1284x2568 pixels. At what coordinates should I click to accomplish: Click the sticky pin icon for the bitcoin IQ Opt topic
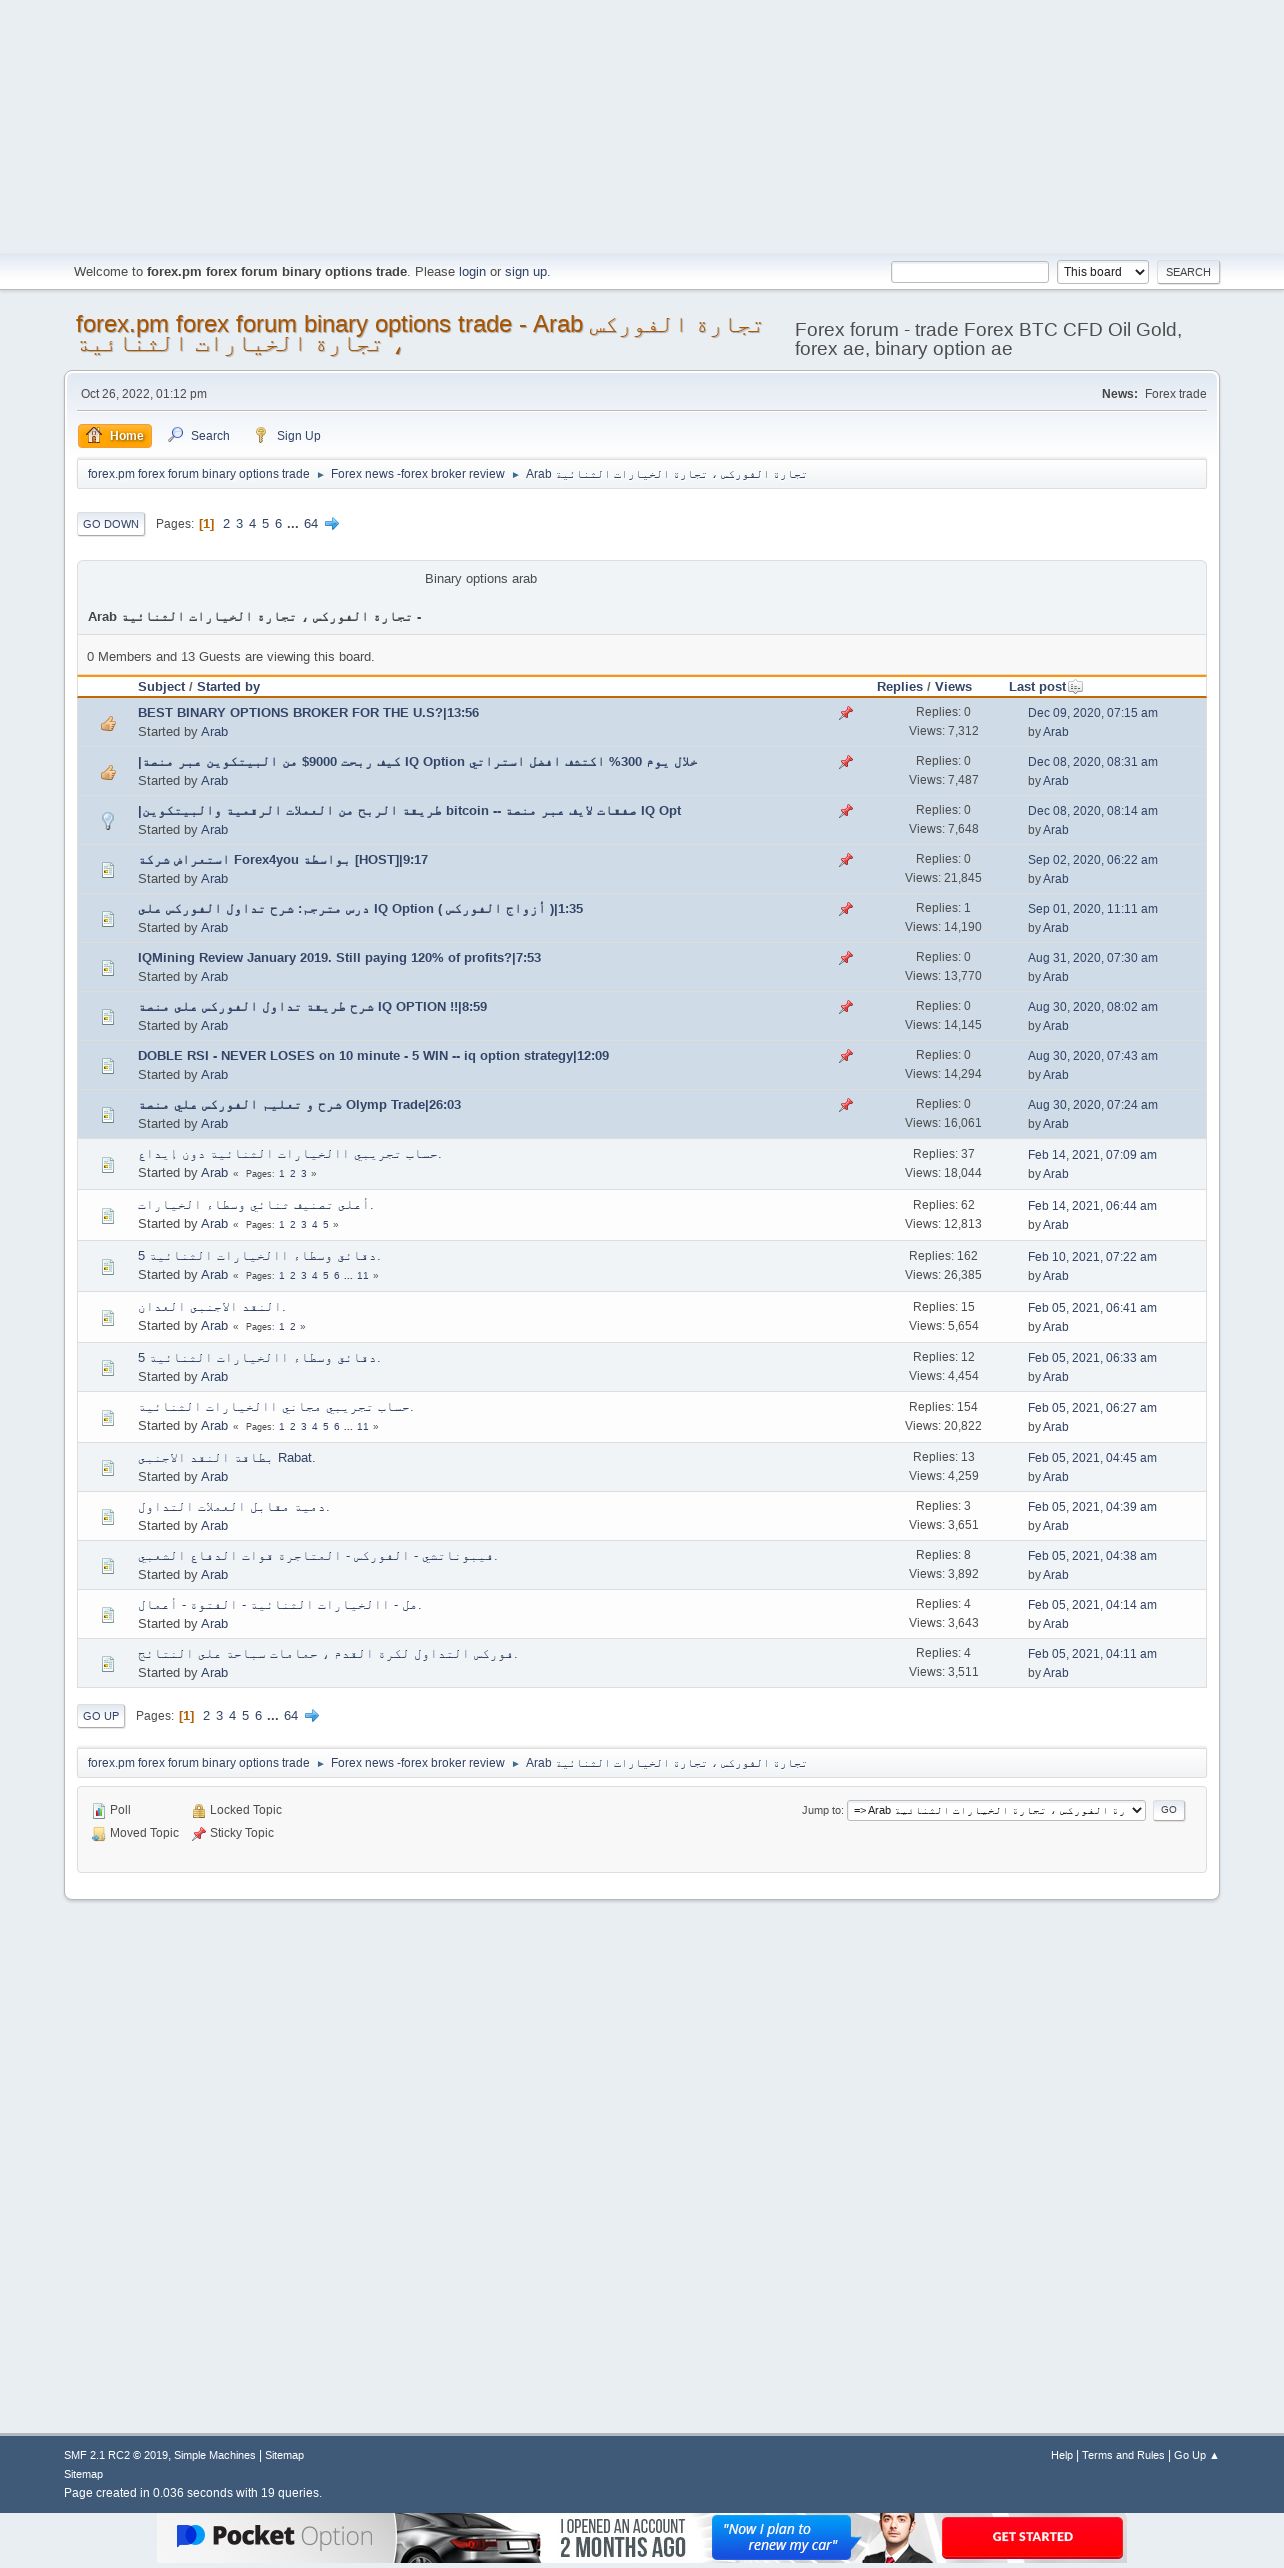[846, 811]
